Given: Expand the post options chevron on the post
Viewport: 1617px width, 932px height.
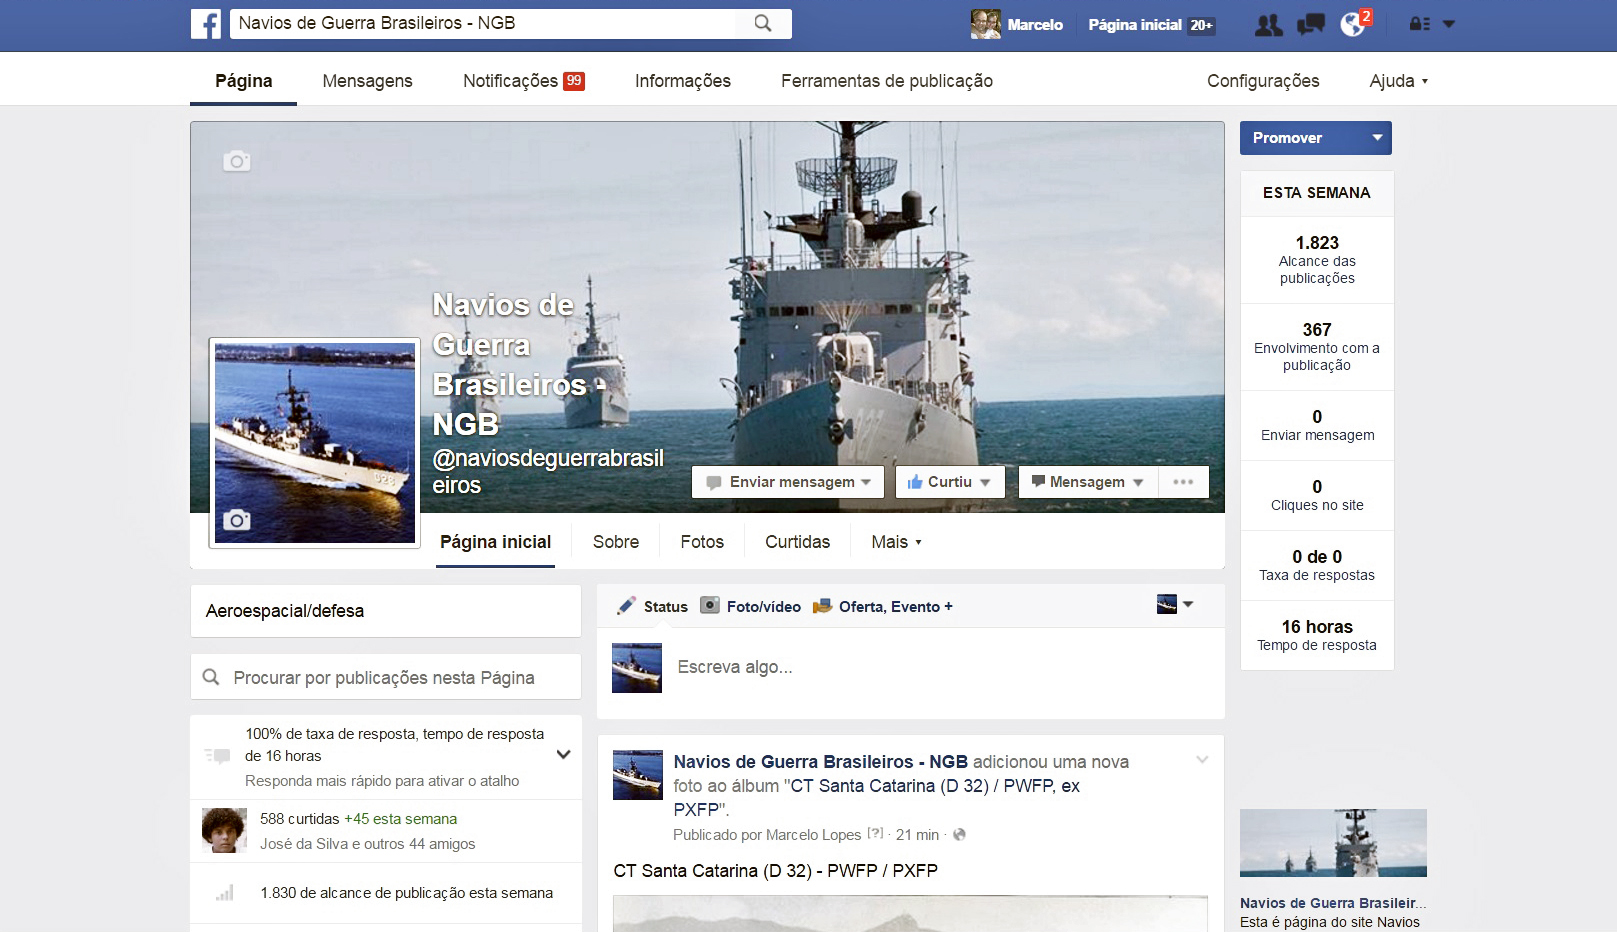Looking at the screenshot, I should (x=1202, y=760).
